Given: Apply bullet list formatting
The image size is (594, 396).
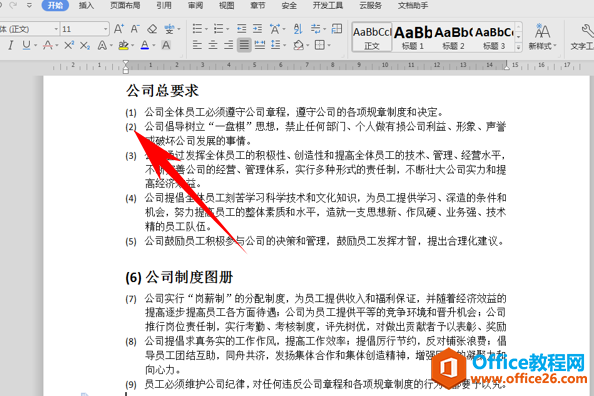Looking at the screenshot, I should pos(197,29).
